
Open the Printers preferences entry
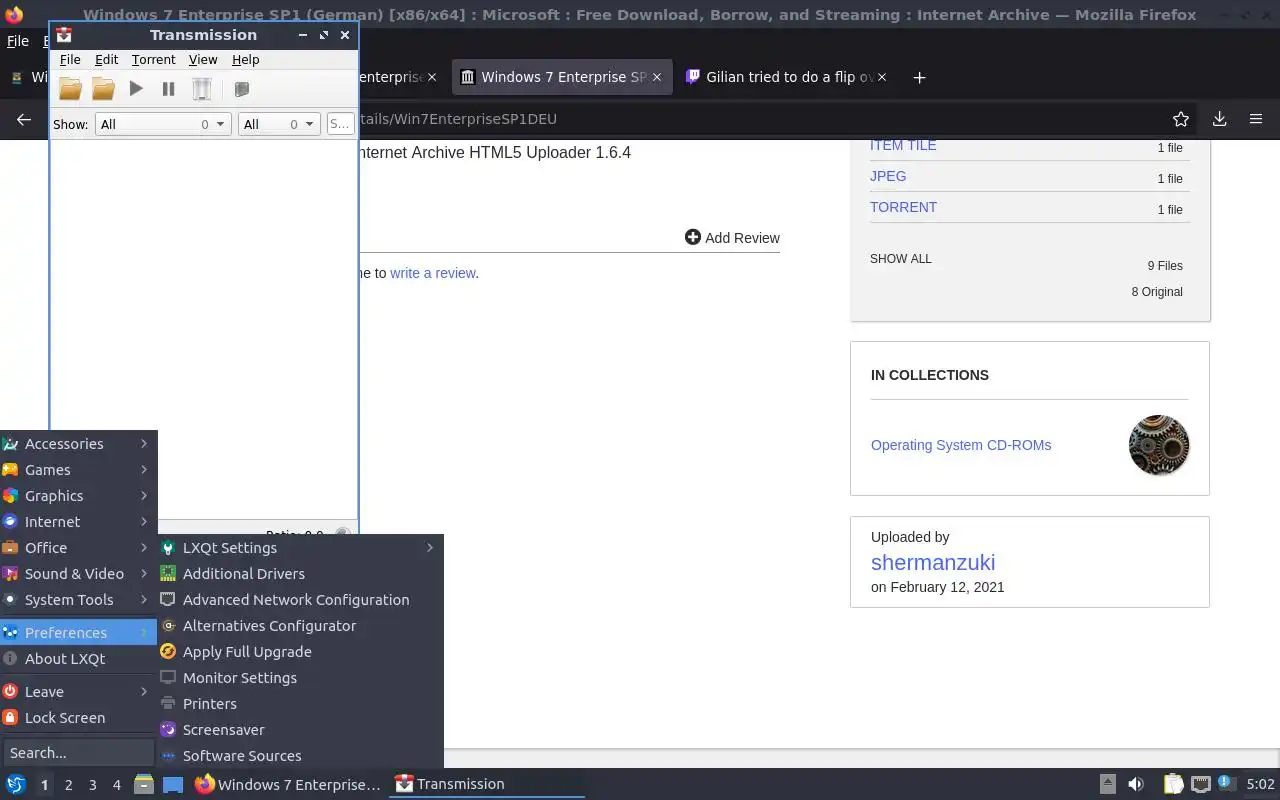click(300, 704)
